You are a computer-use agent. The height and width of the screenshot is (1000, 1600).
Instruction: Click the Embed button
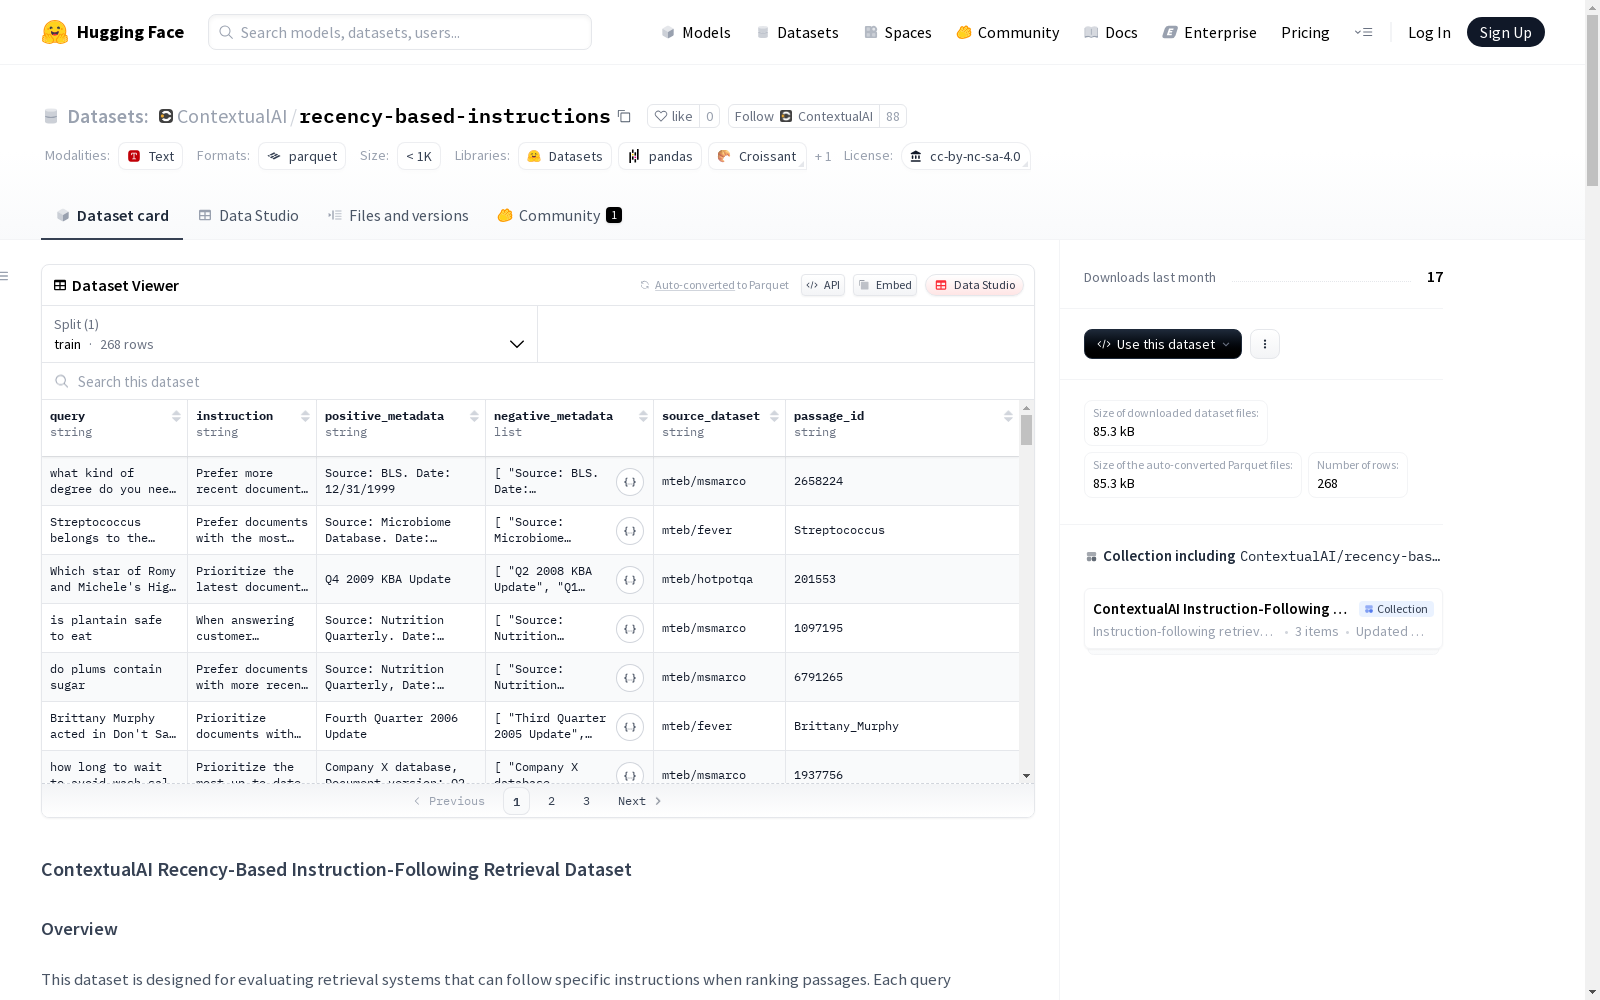(x=885, y=285)
